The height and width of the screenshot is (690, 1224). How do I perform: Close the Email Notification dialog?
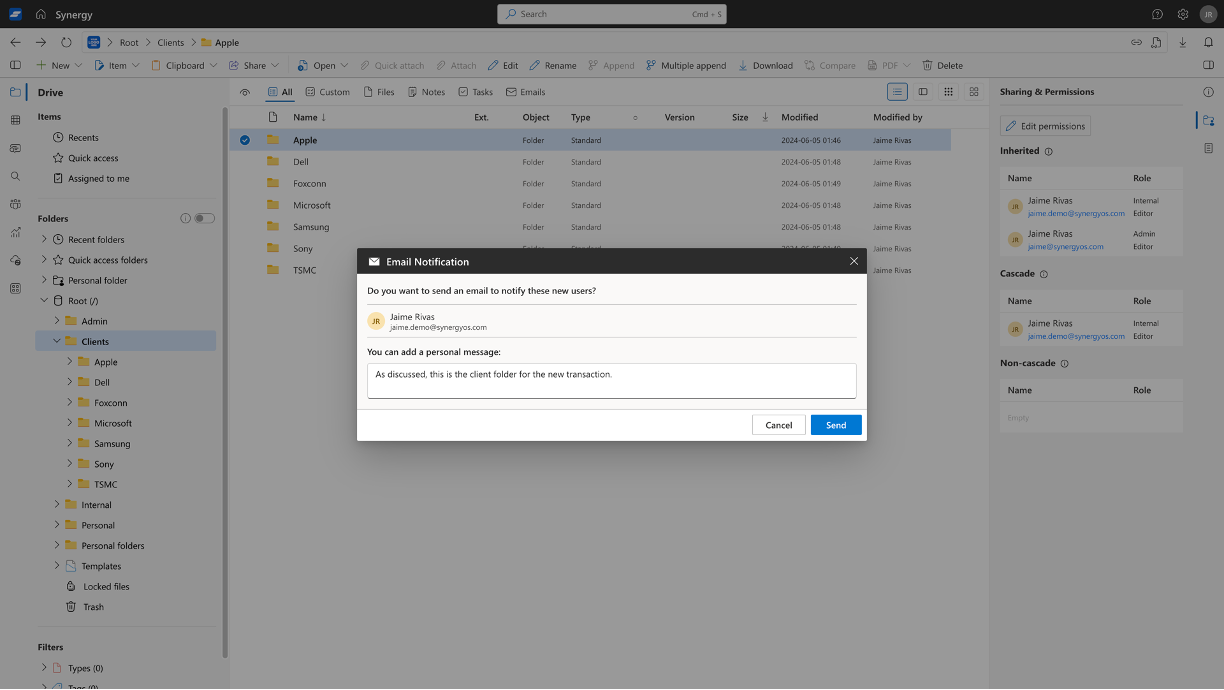854,261
